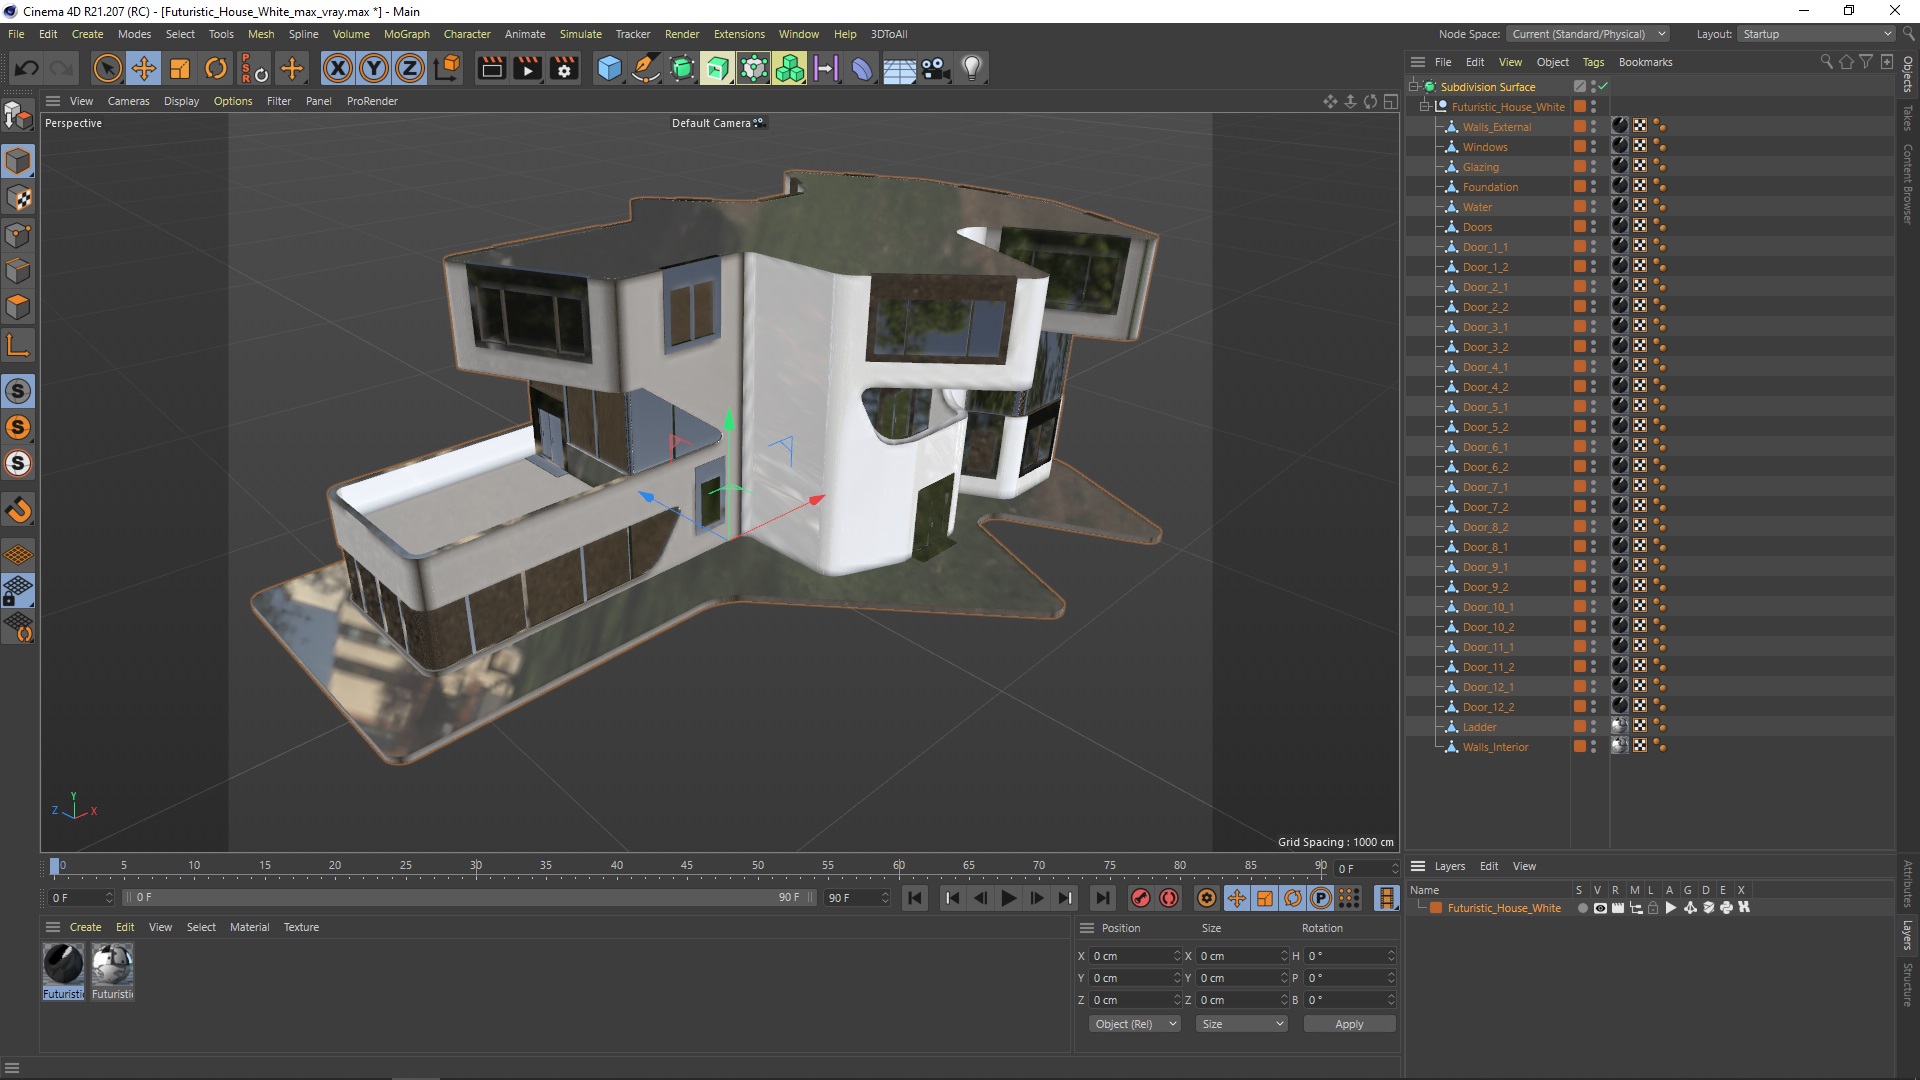Viewport: 1920px width, 1080px height.
Task: Toggle Y axis lock
Action: [374, 68]
